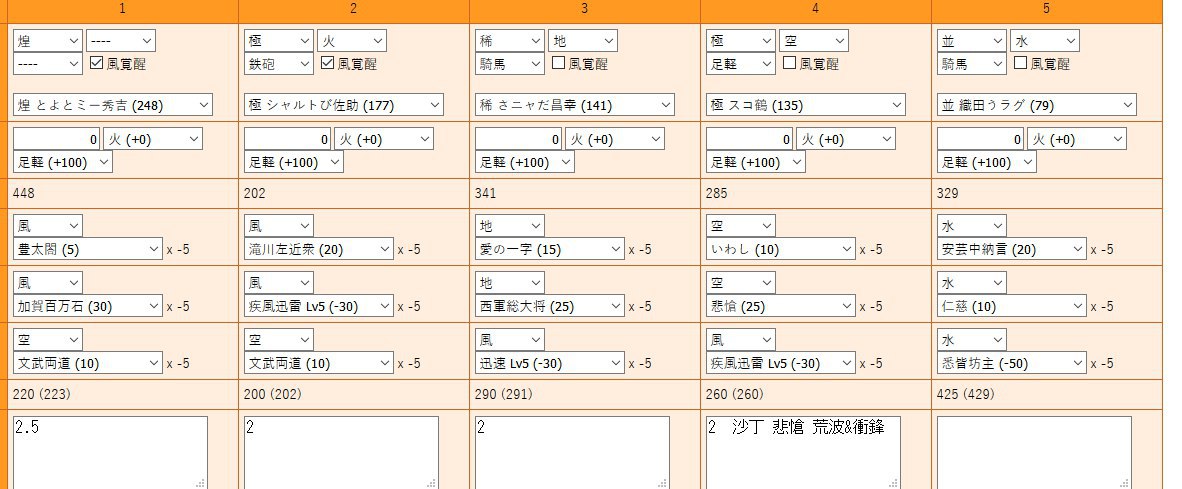Click memo textarea with 沙丁 悲愴 荒波&衝鋒
Viewport: 1182px width, 489px height.
(x=803, y=452)
